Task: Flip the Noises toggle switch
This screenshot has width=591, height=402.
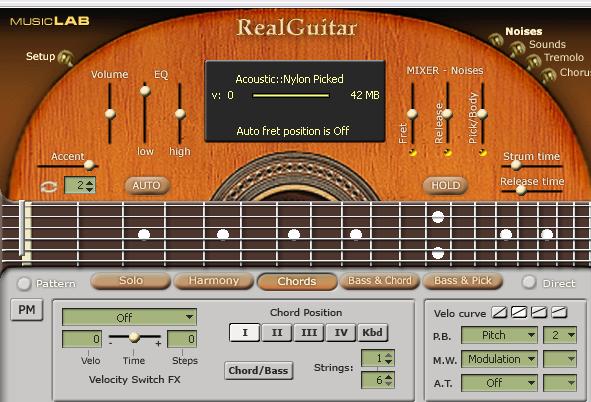Action: coord(496,40)
